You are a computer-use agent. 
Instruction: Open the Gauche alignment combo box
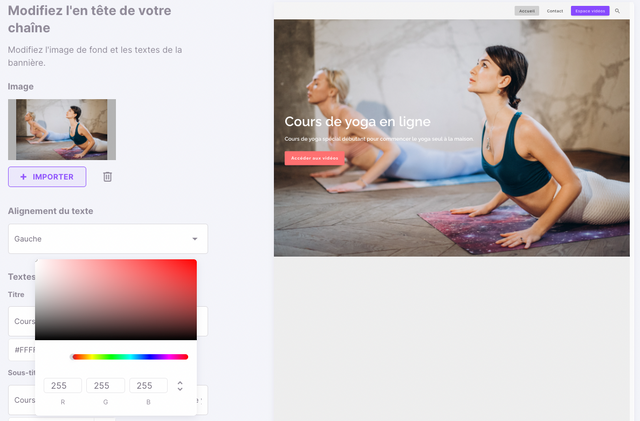(x=108, y=239)
